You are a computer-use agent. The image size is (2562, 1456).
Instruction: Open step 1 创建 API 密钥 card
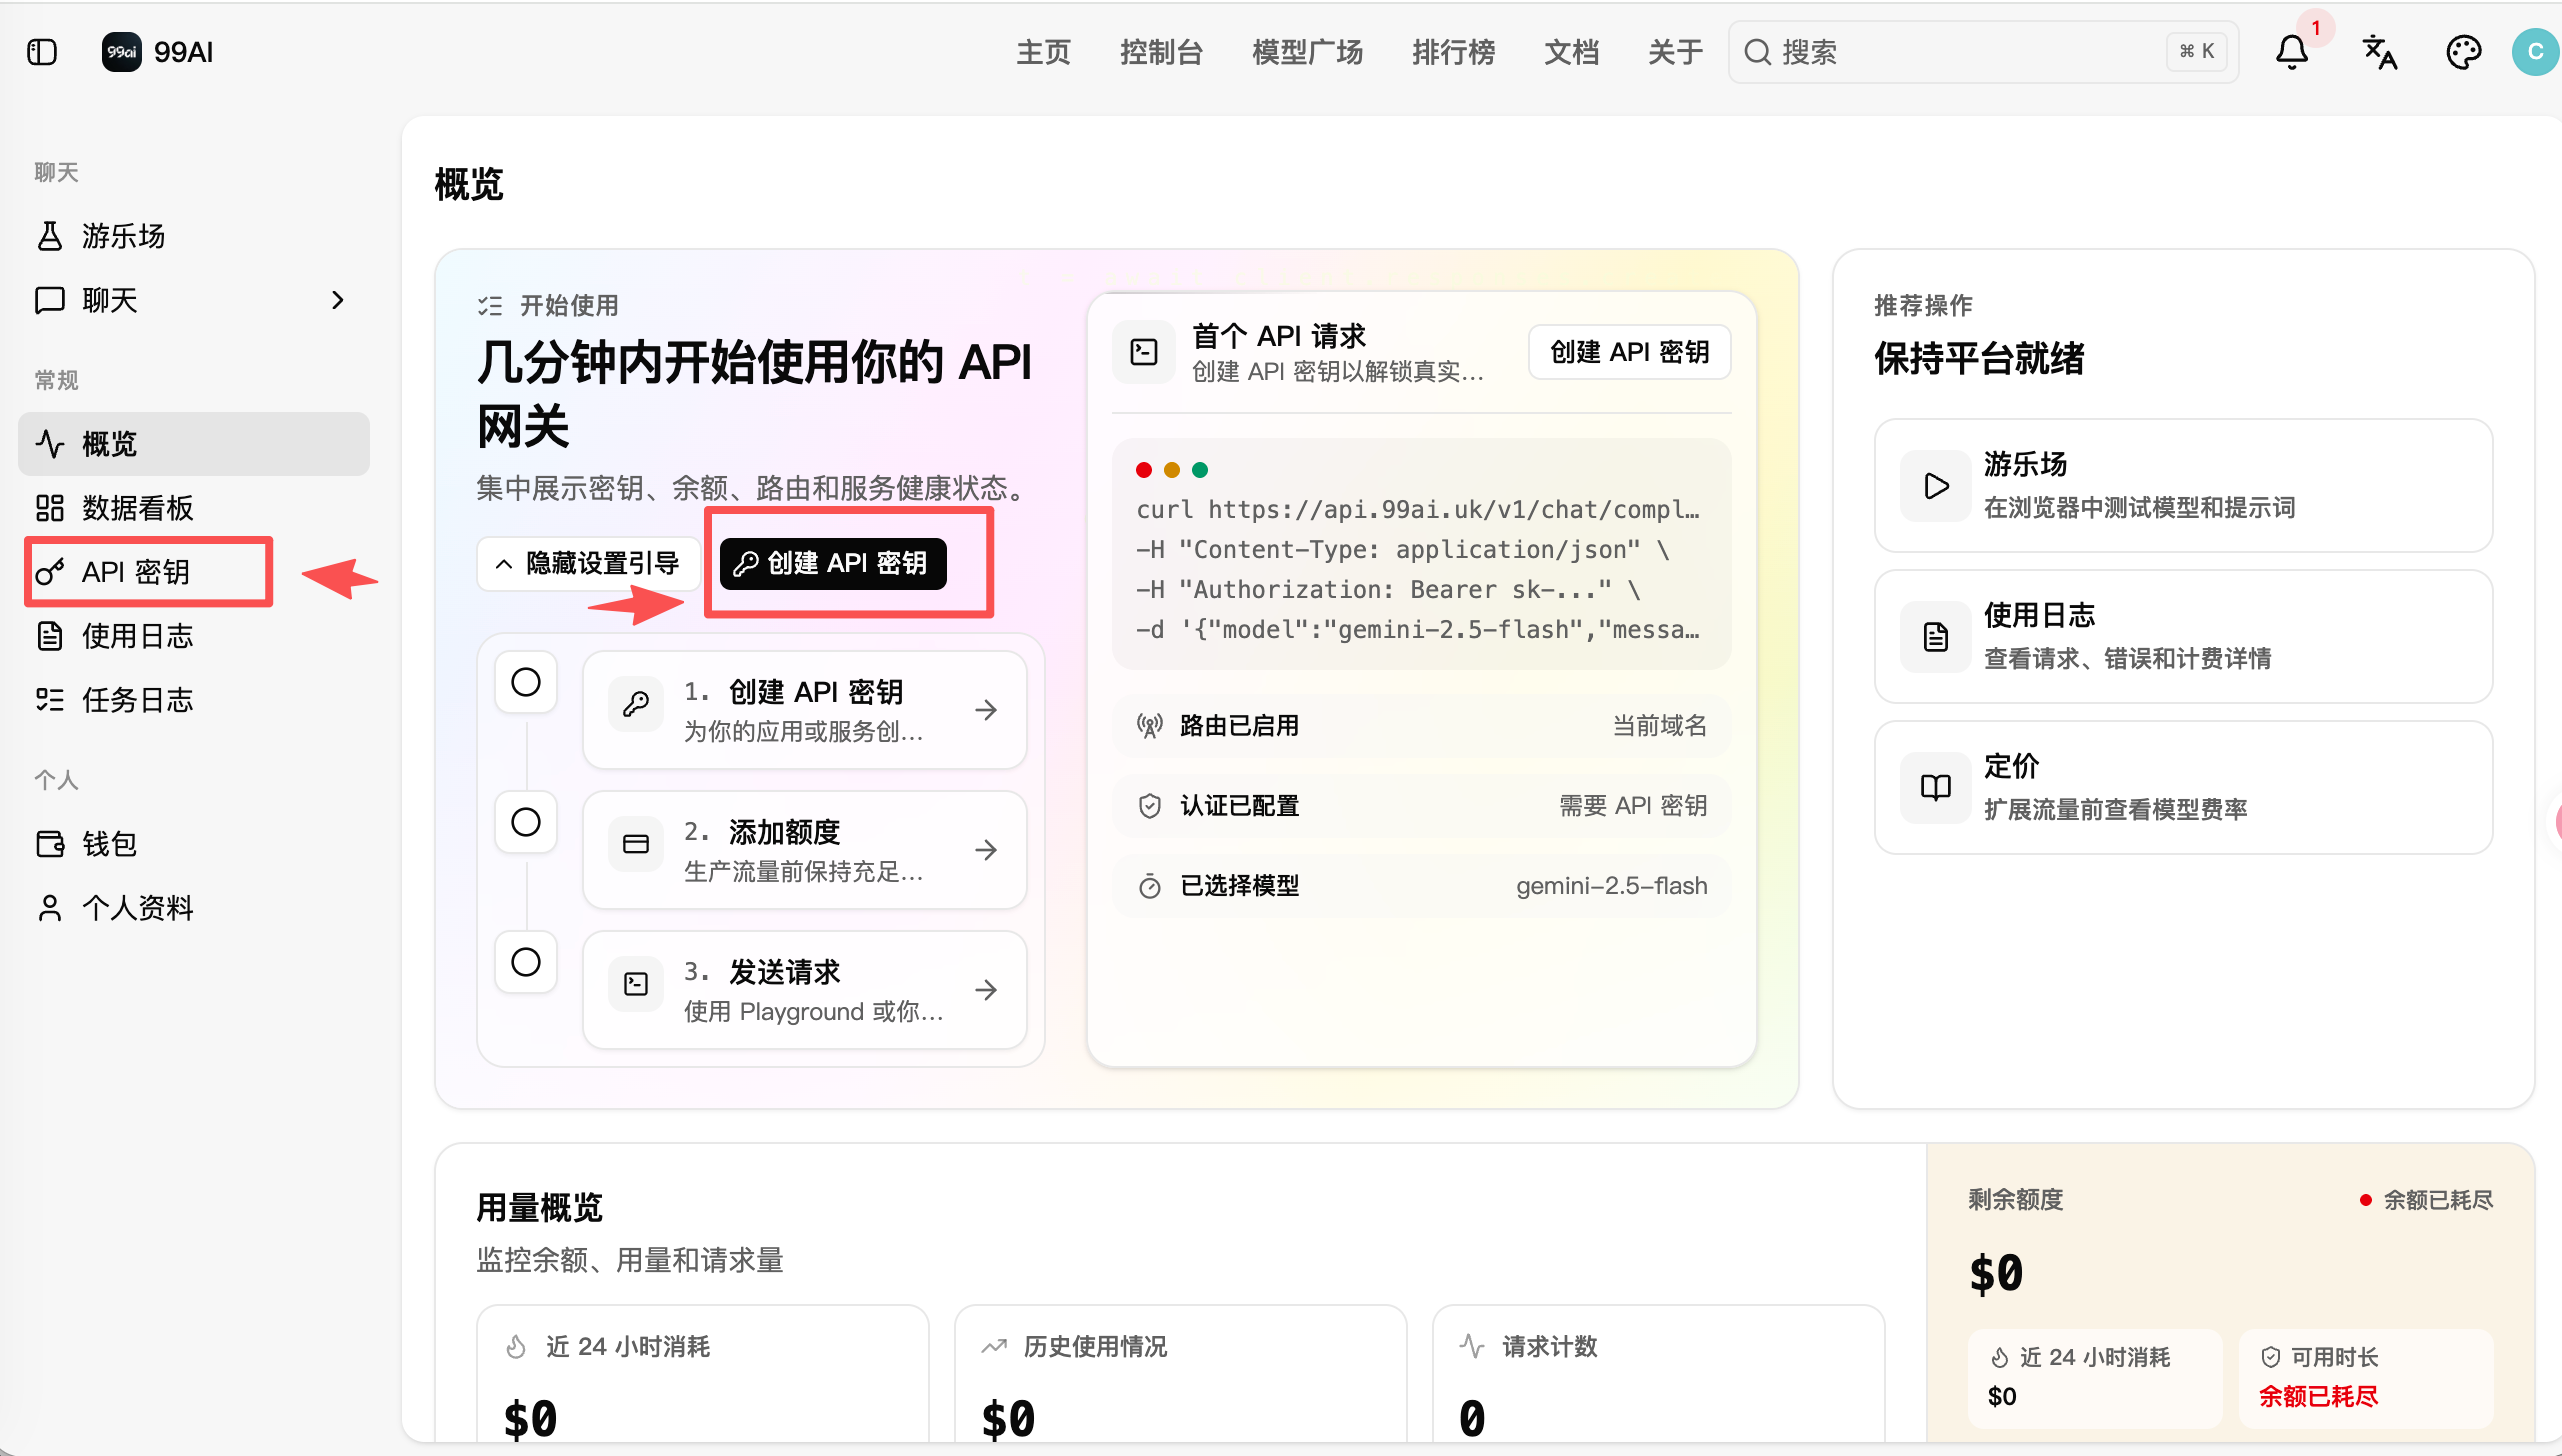click(805, 710)
